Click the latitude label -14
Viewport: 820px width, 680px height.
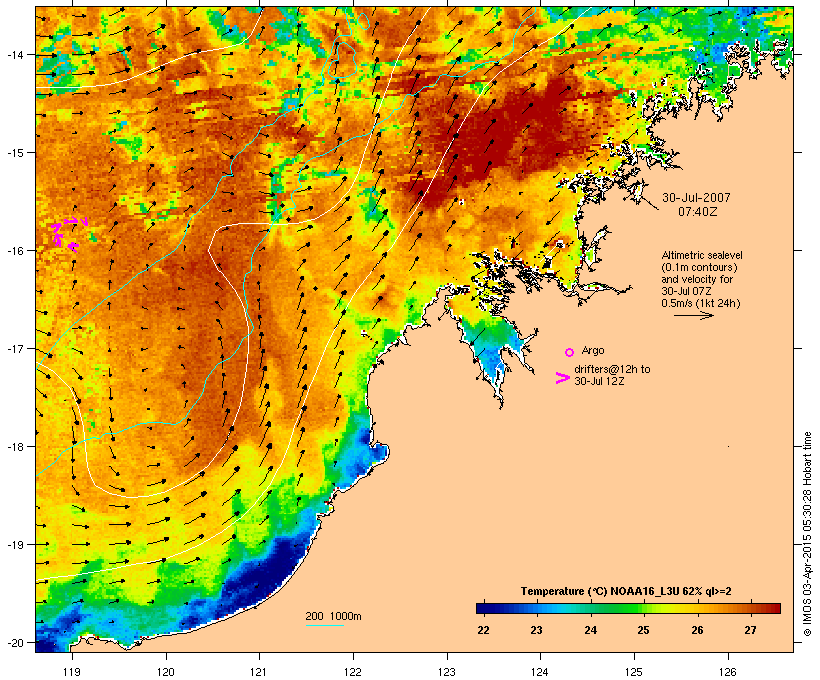coord(14,54)
